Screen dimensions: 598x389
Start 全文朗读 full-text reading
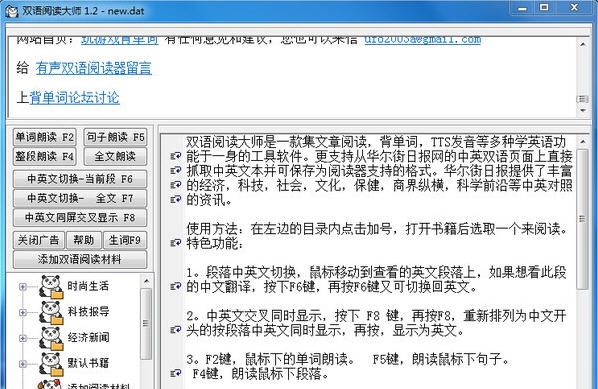pos(115,156)
